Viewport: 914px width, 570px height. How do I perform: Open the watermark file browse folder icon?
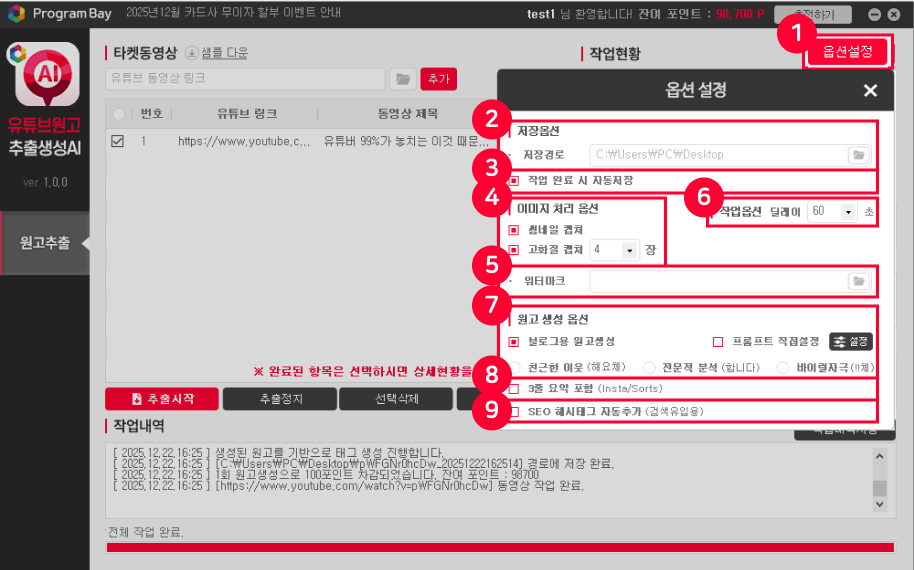pyautogui.click(x=858, y=282)
